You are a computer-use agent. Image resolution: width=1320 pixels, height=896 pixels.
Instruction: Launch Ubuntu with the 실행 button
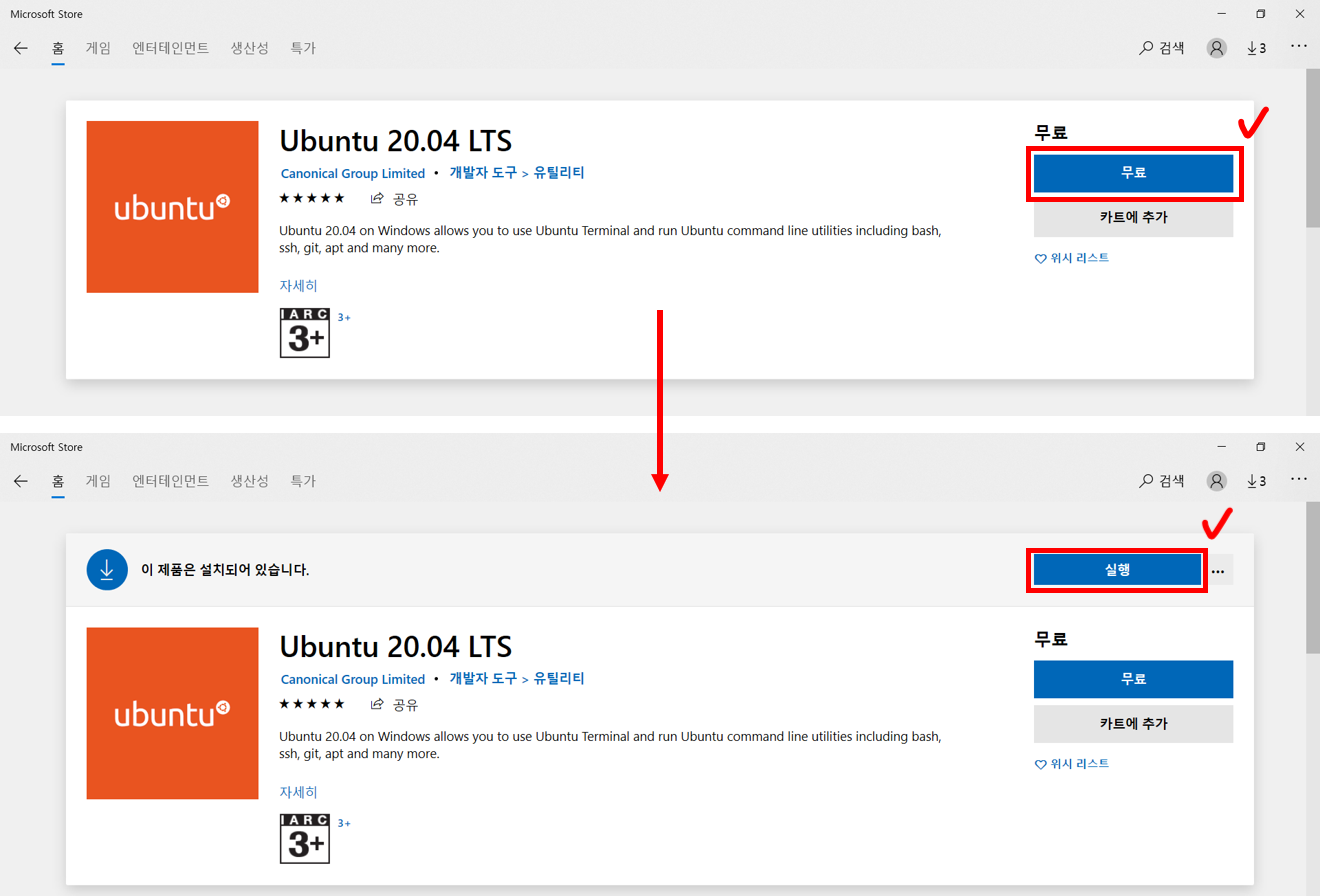coord(1117,569)
